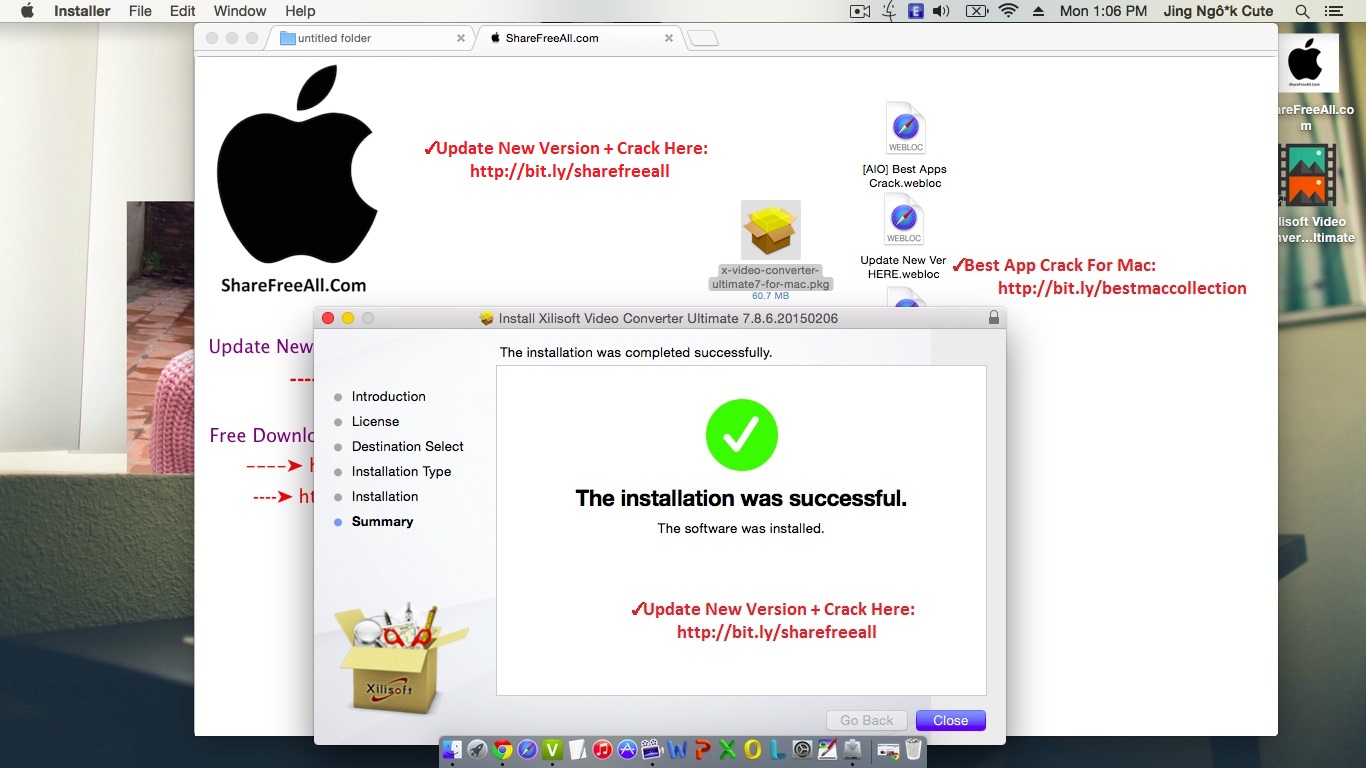Open Spotlight search magnifying glass

[x=1302, y=11]
